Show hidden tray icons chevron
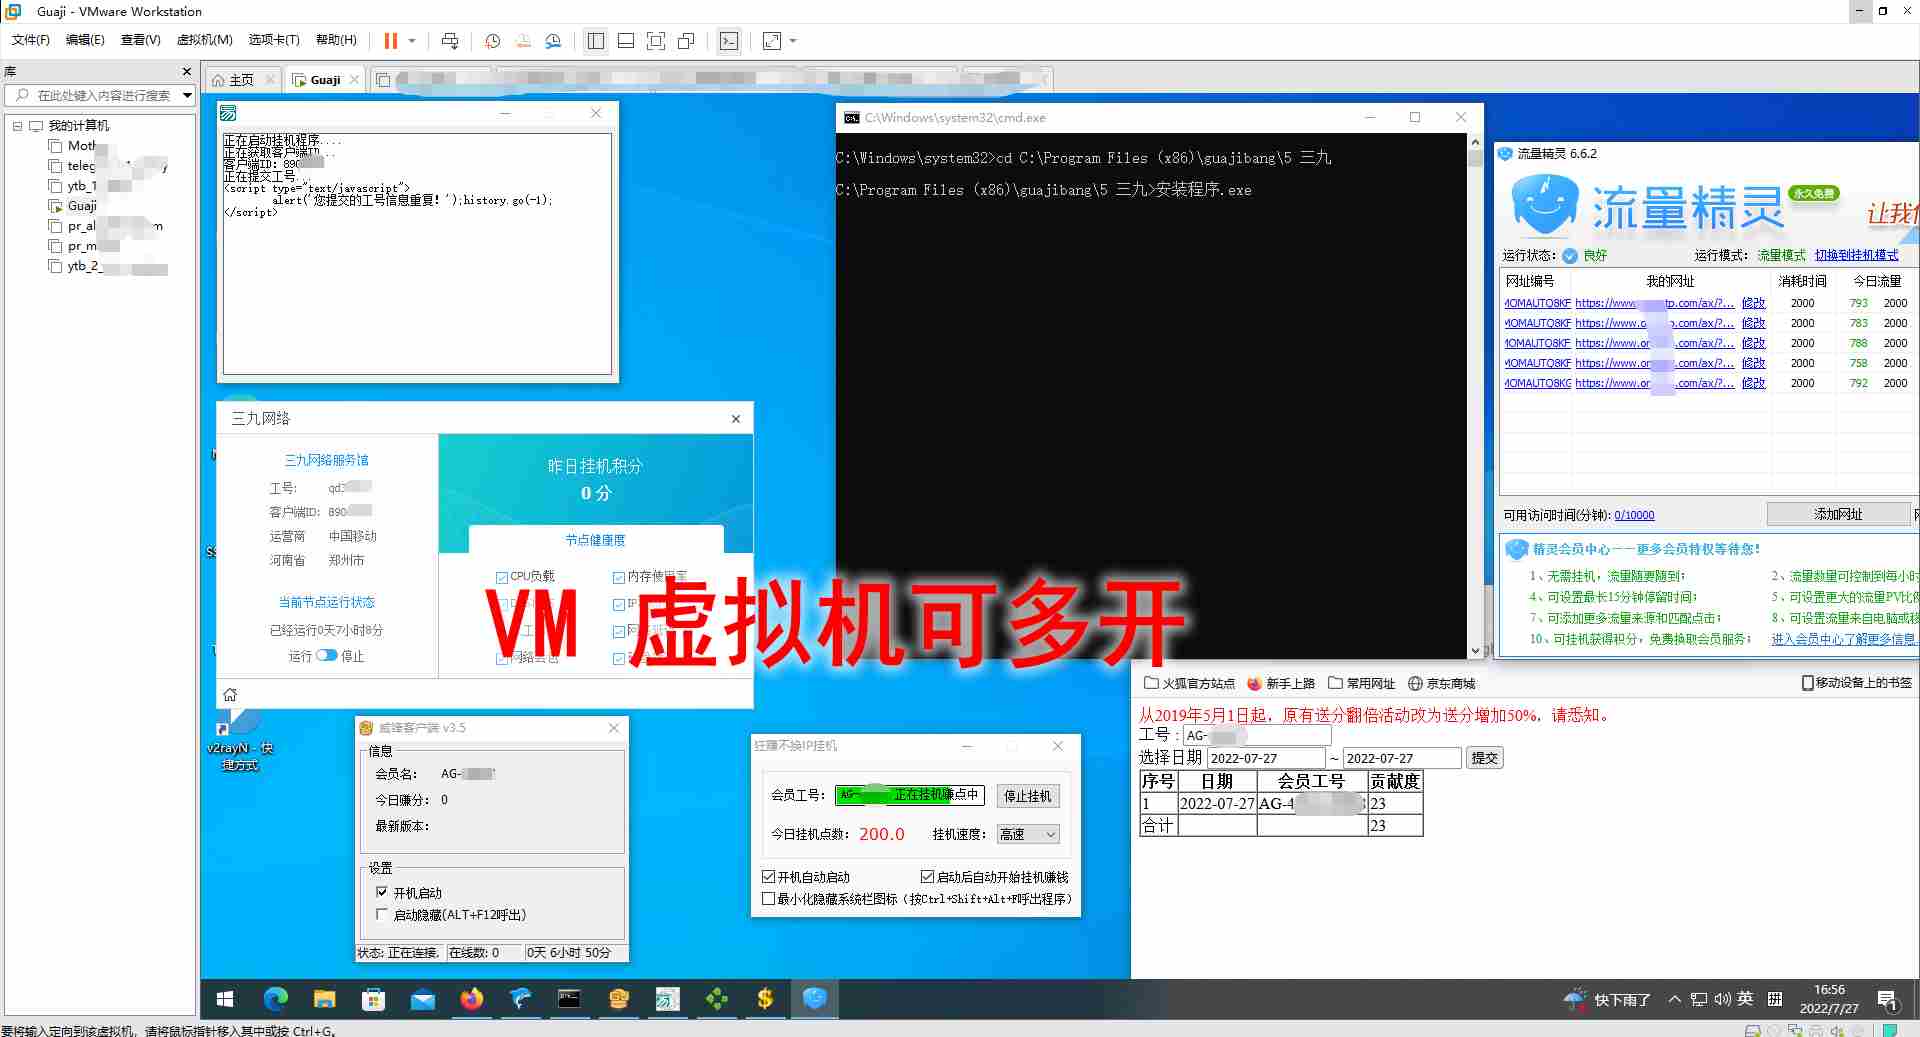The height and width of the screenshot is (1037, 1920). [1674, 999]
